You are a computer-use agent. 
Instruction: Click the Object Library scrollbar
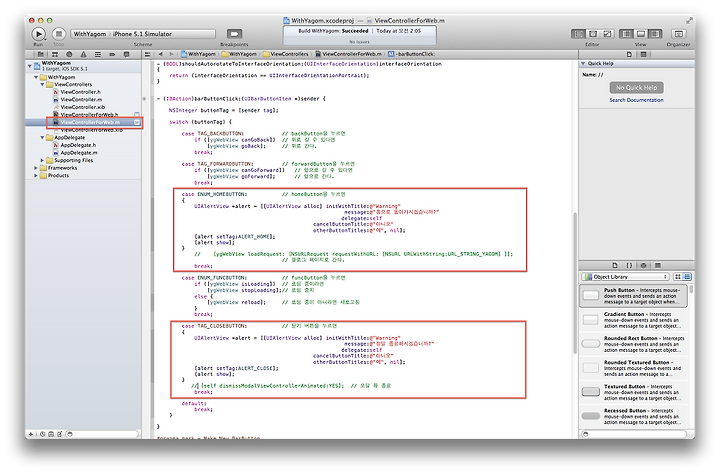tap(691, 289)
